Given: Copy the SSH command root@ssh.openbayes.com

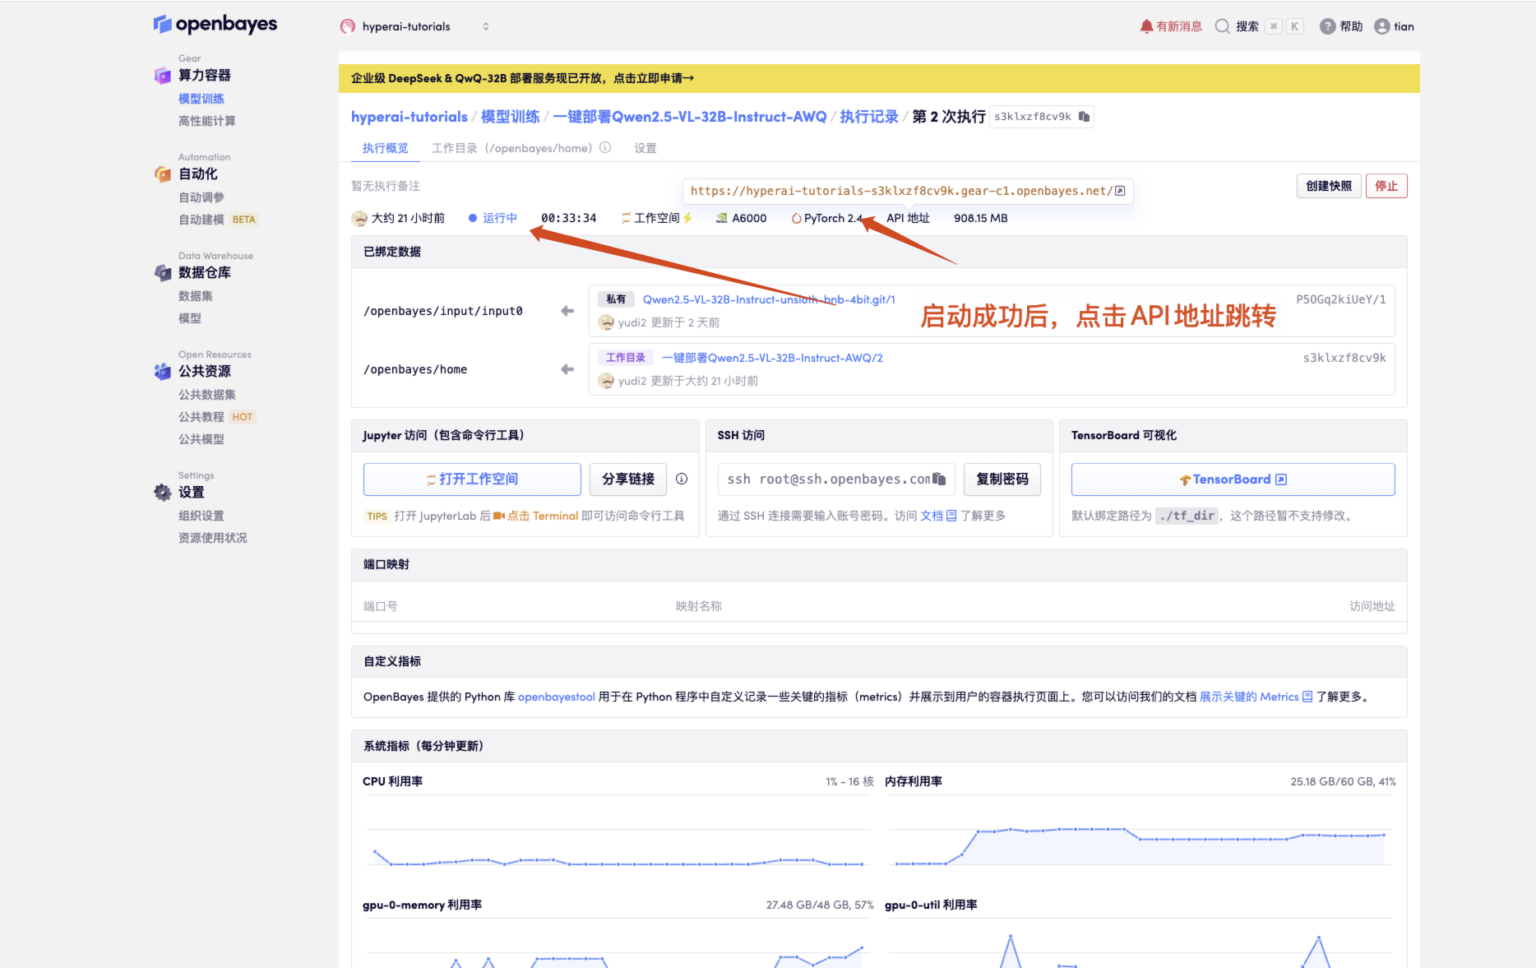Looking at the screenshot, I should tap(938, 479).
